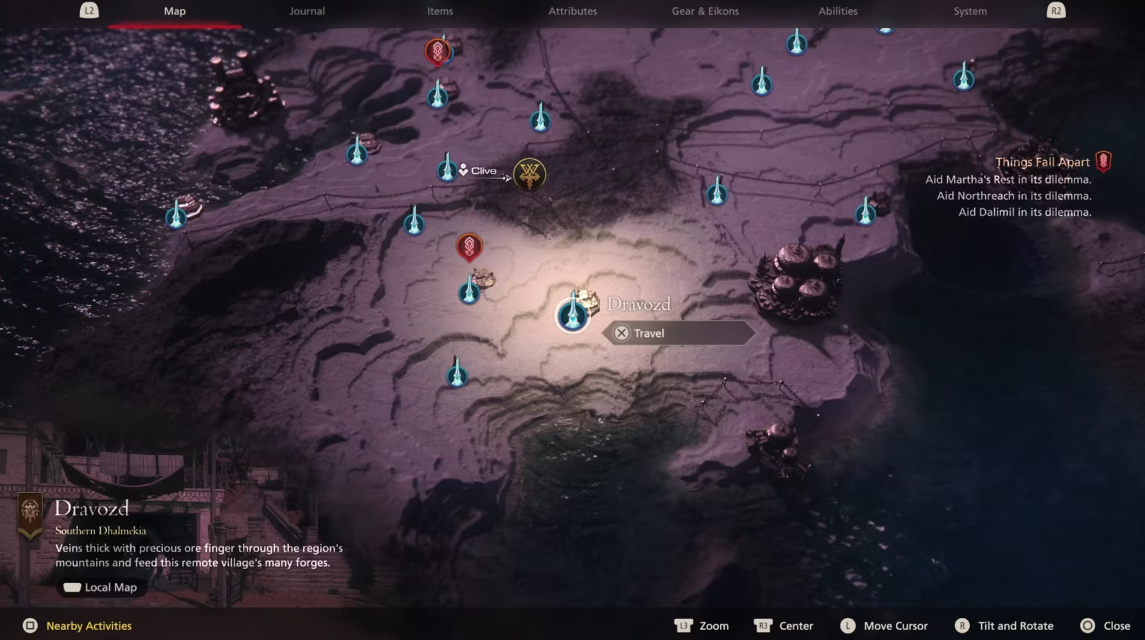Click the Southern Dhalmekia region subtitle
This screenshot has width=1145, height=640.
(x=101, y=530)
